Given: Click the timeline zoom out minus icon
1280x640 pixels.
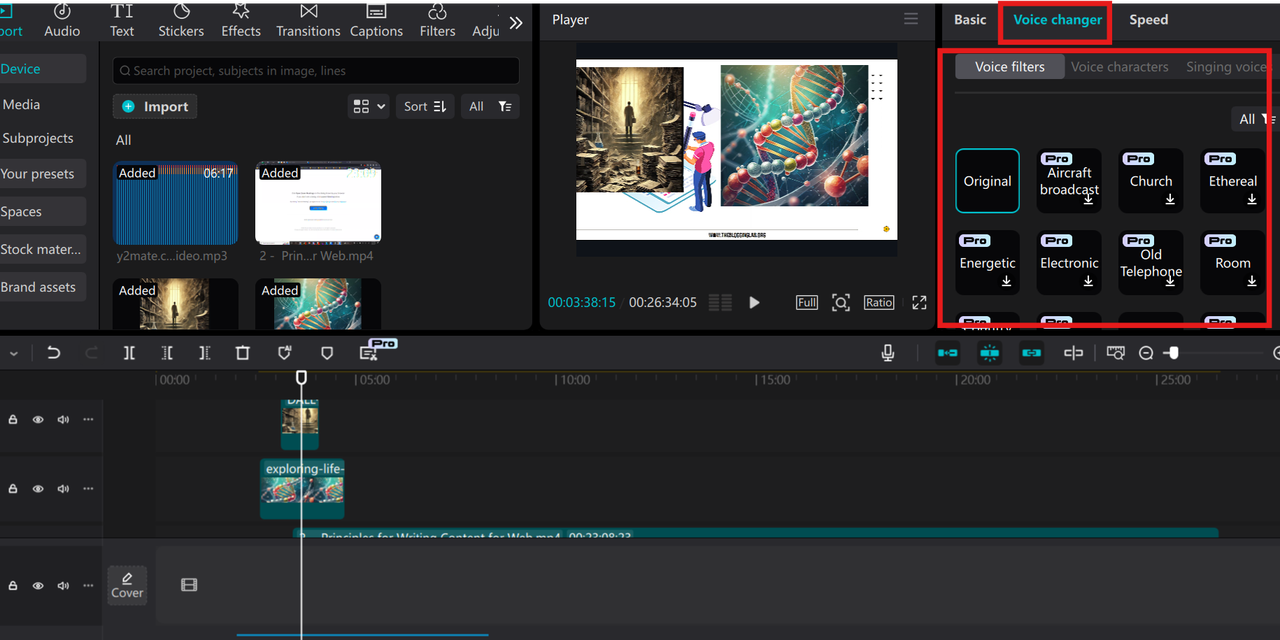Looking at the screenshot, I should [1146, 353].
